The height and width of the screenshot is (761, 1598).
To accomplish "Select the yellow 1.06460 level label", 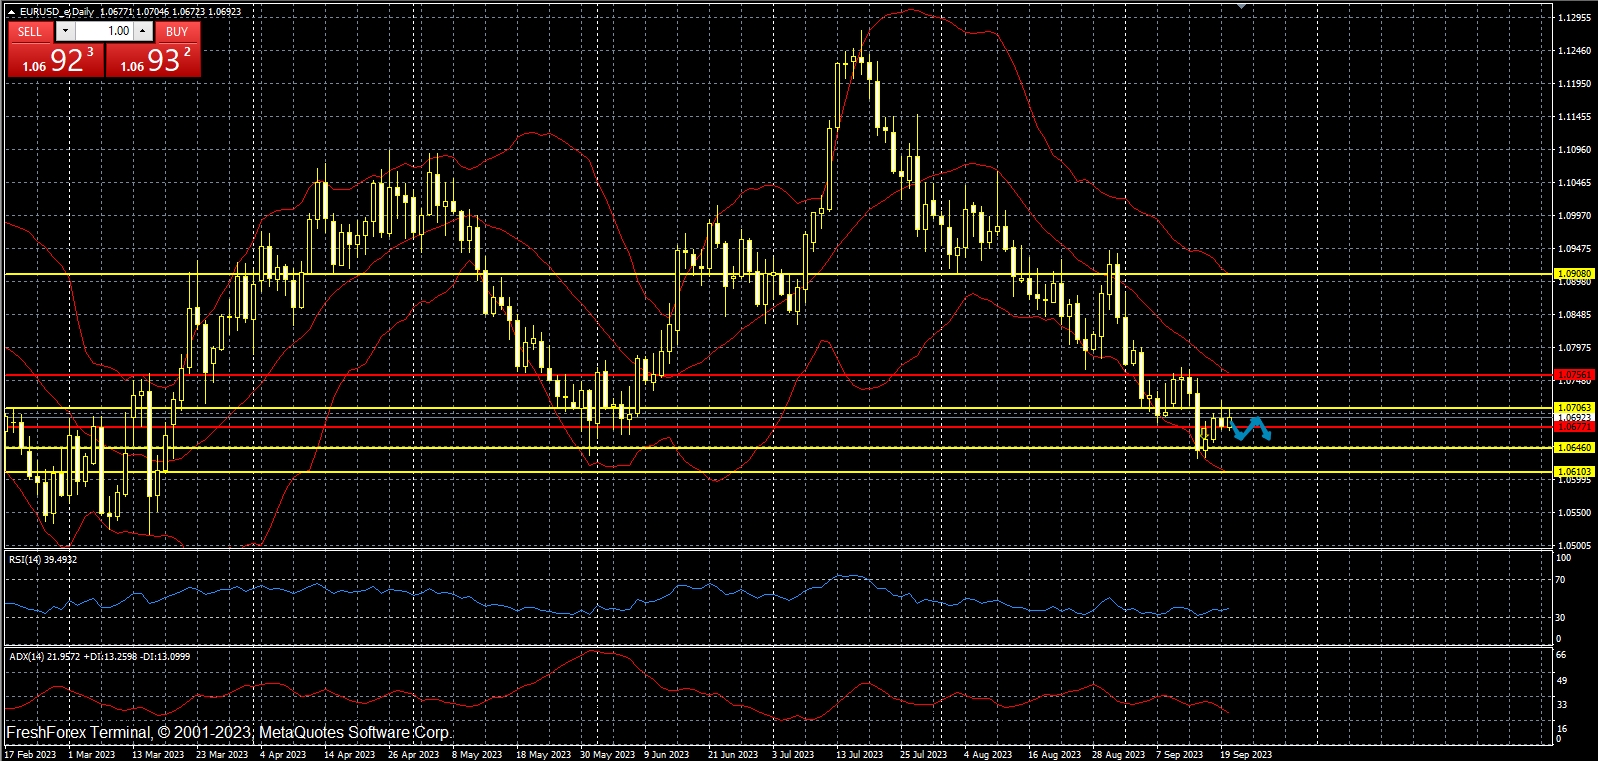I will pyautogui.click(x=1575, y=448).
